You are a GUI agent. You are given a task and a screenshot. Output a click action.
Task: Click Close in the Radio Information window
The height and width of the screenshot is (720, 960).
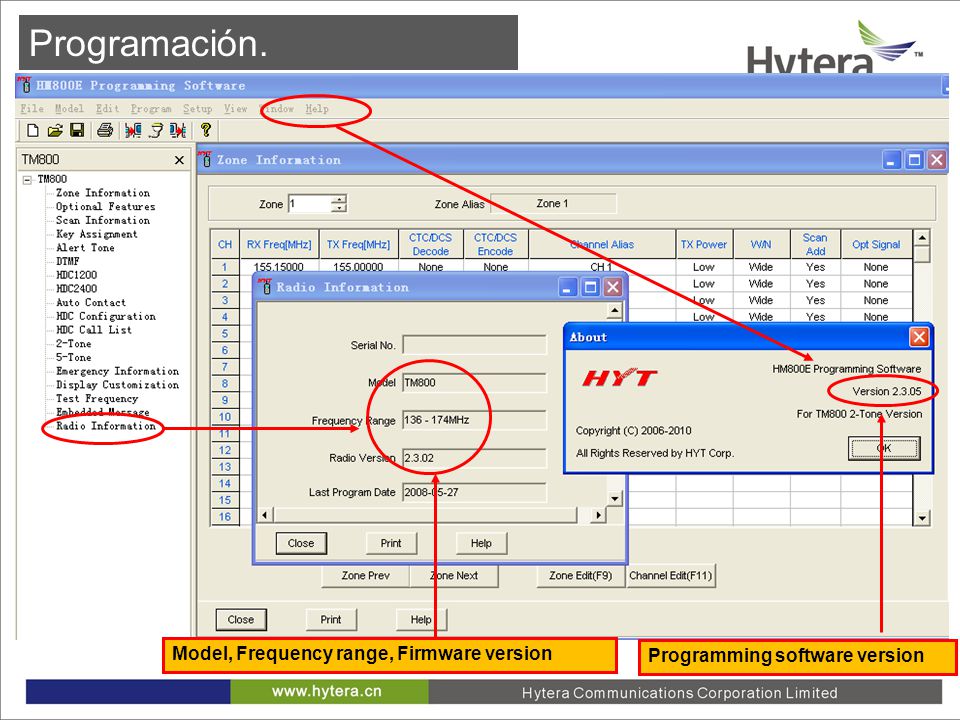tap(301, 543)
